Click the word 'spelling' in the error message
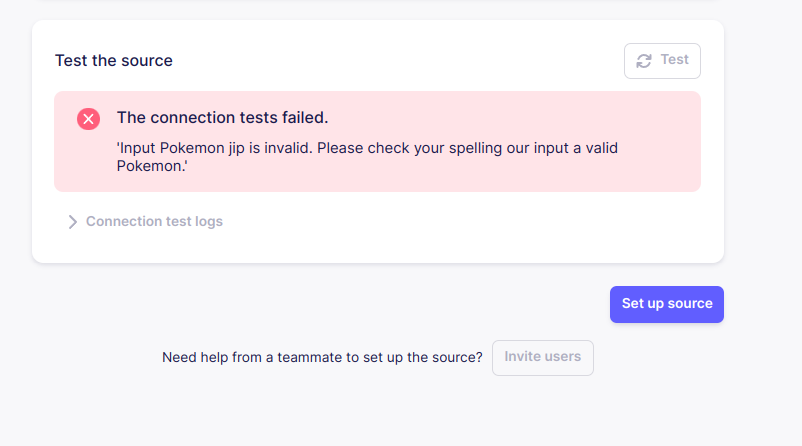The width and height of the screenshot is (802, 446). 475,148
